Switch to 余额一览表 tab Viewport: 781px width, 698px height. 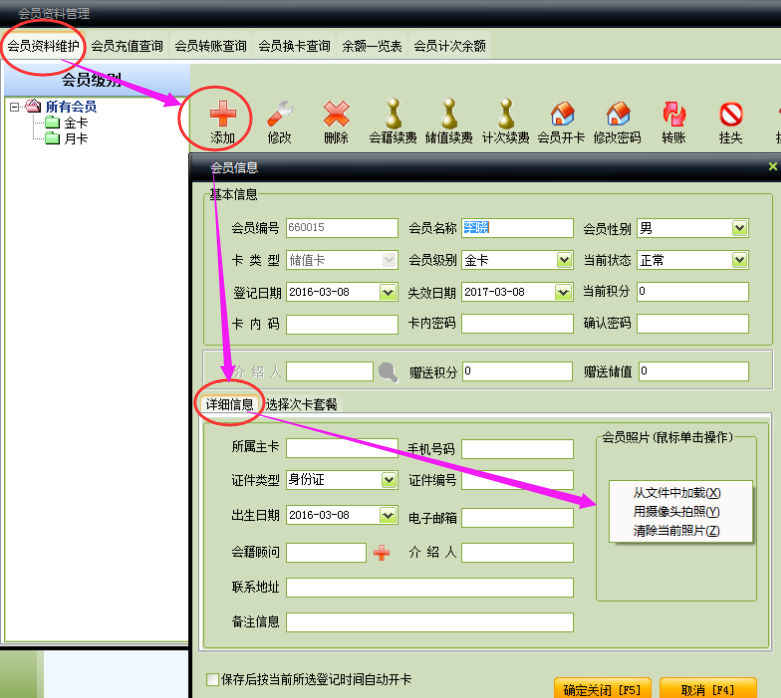pos(372,46)
